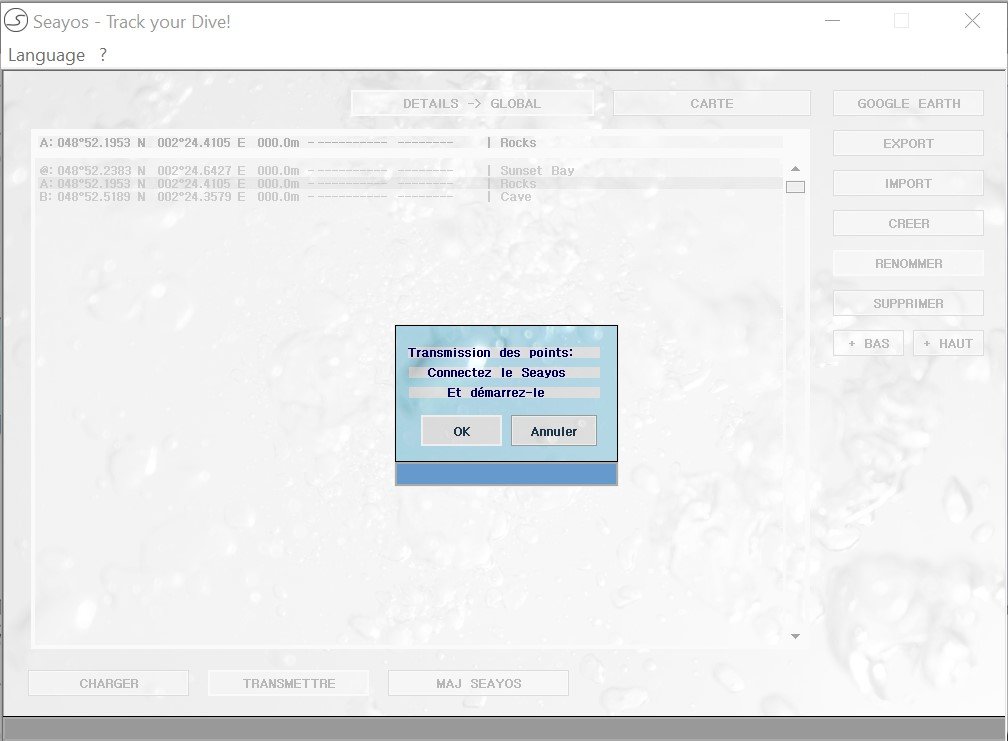1008x741 pixels.
Task: Create a new point with CREER
Action: (x=908, y=224)
